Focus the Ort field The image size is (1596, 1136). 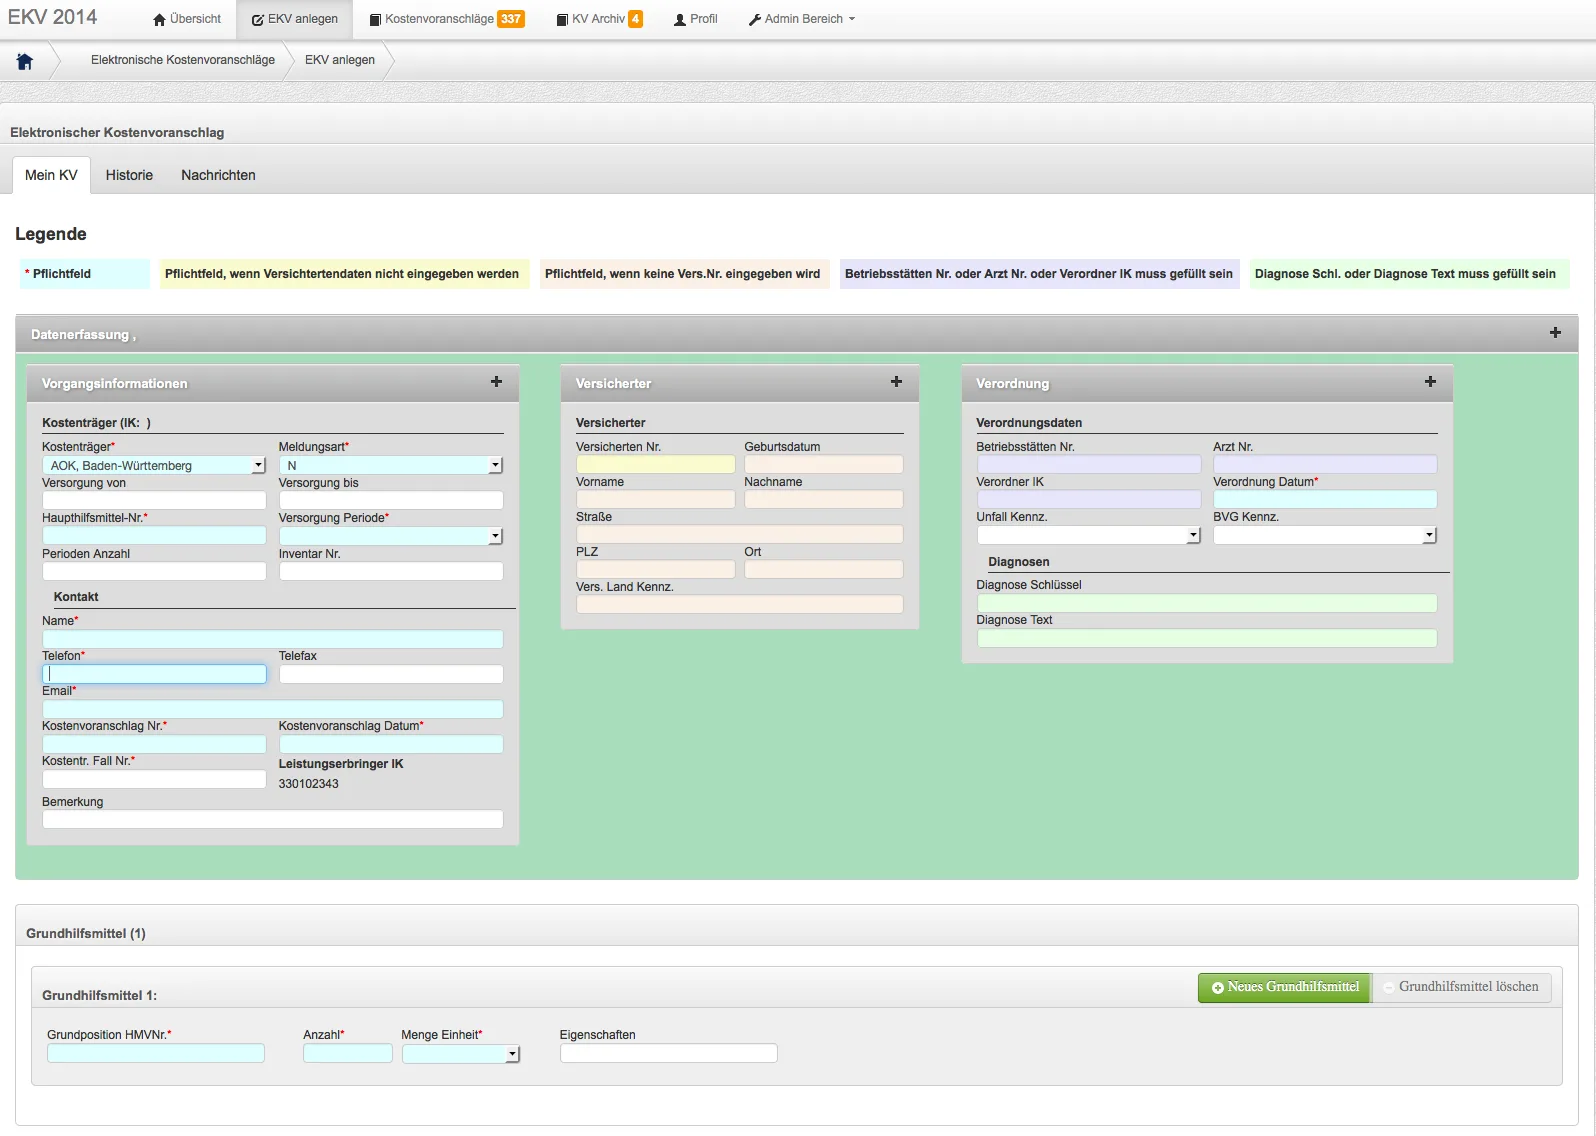click(823, 569)
